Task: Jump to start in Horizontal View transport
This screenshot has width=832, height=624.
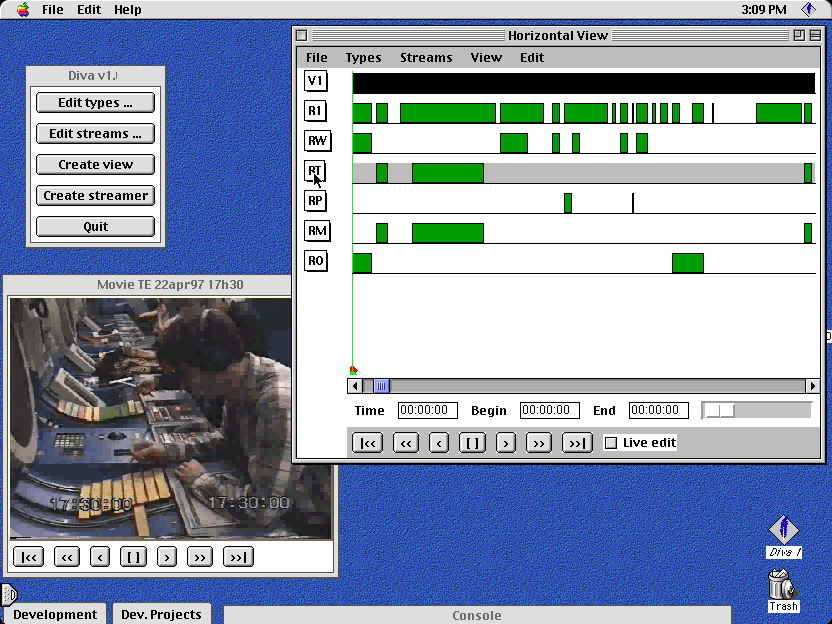Action: pyautogui.click(x=368, y=443)
